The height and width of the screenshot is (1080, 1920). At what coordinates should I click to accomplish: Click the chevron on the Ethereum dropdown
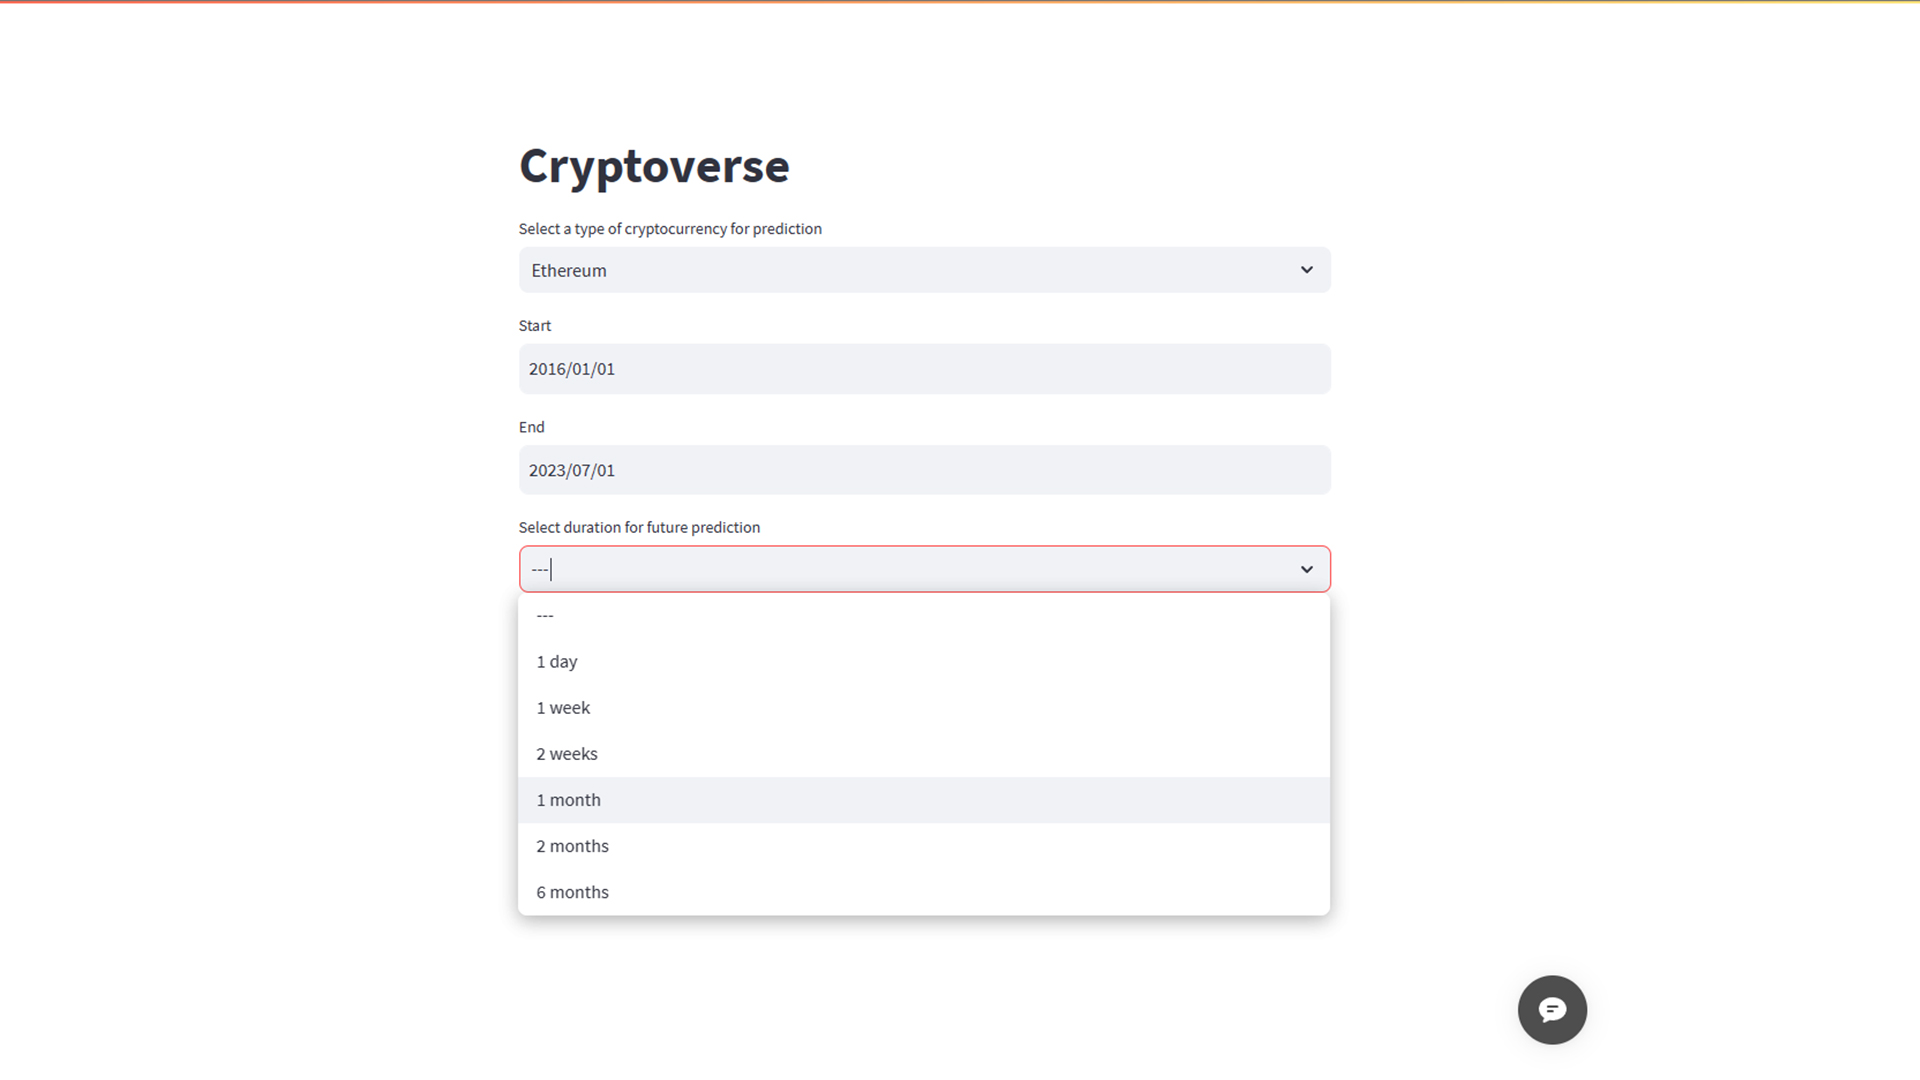tap(1306, 269)
